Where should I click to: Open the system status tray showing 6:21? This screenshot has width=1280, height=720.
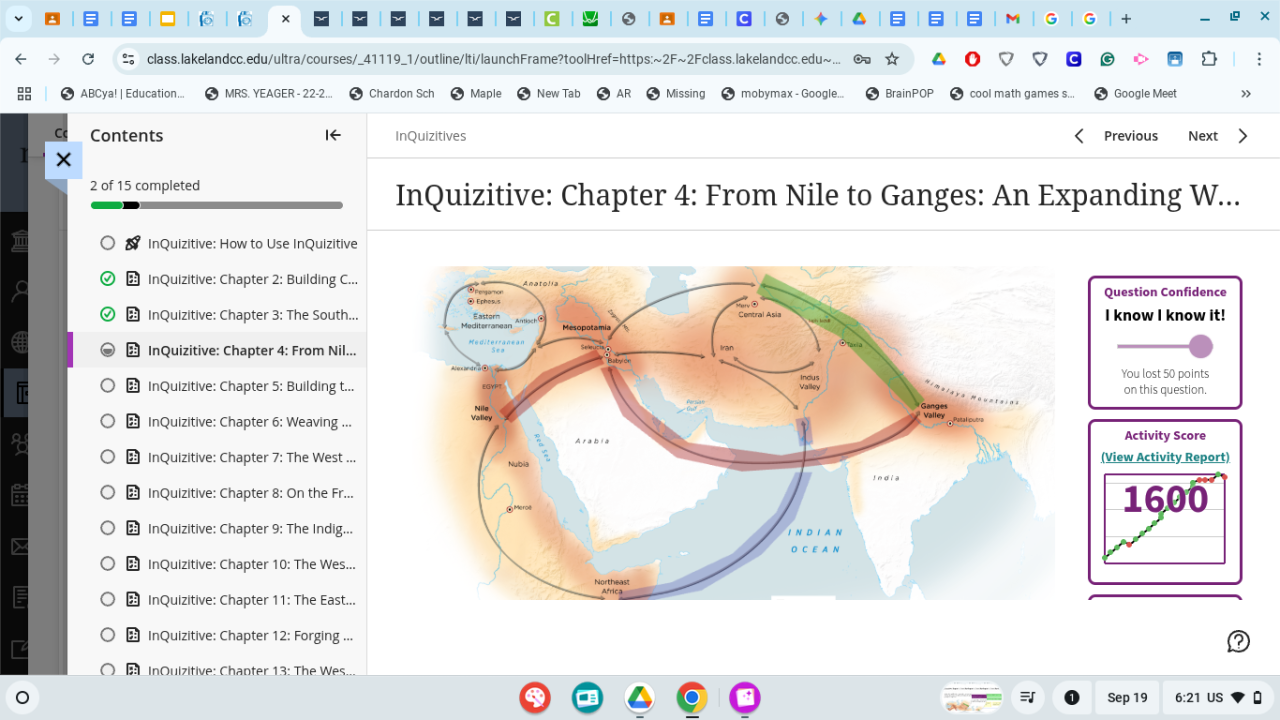1220,697
